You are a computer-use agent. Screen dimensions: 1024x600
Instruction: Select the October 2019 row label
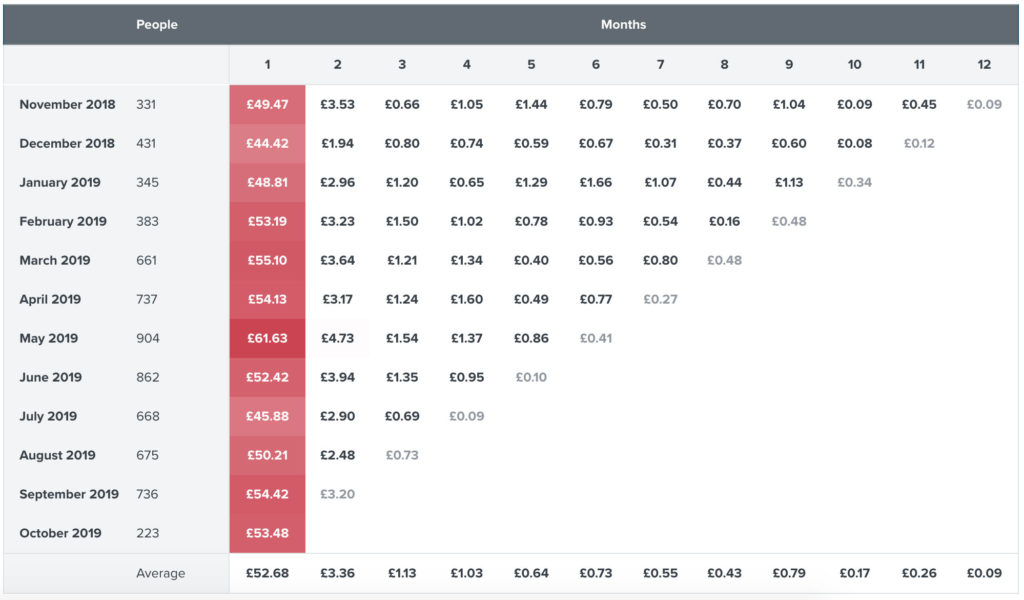[x=60, y=533]
